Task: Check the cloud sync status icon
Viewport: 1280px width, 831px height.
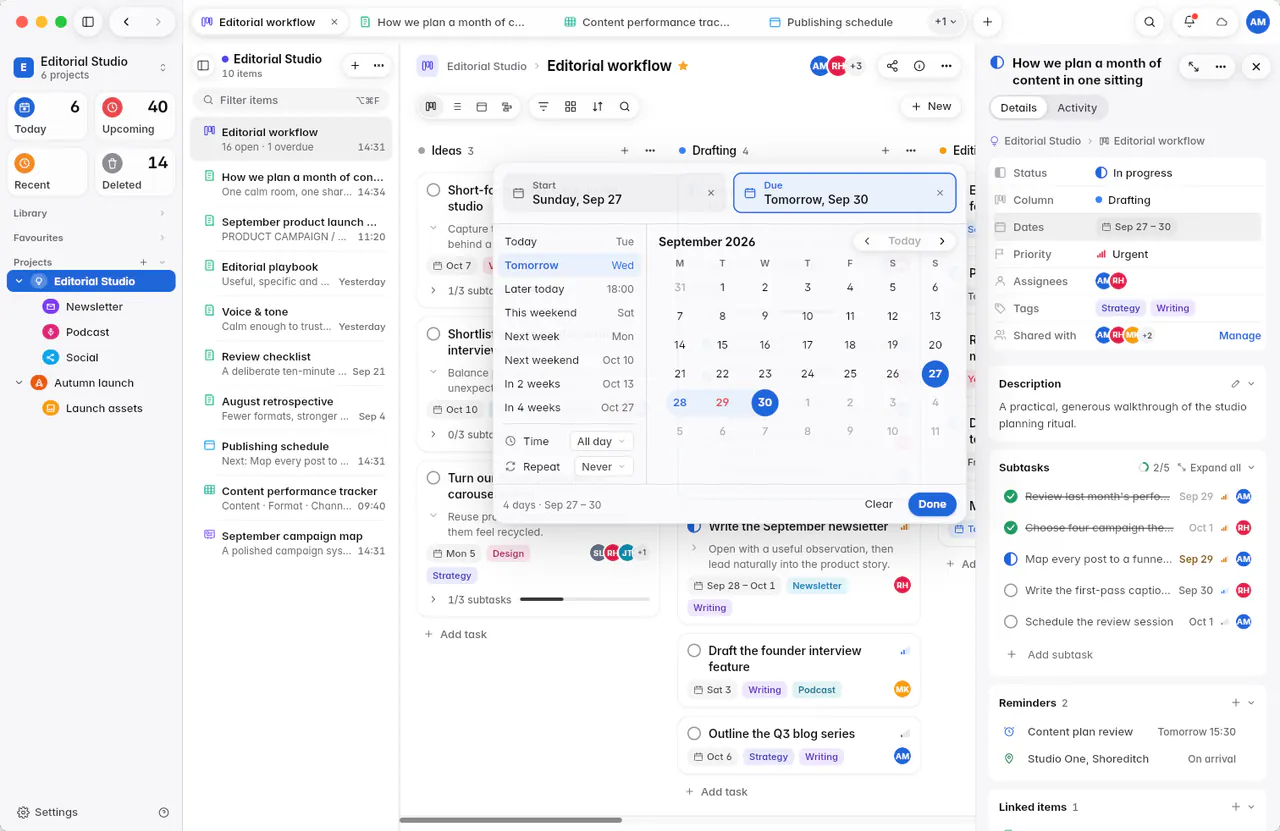Action: click(1221, 22)
